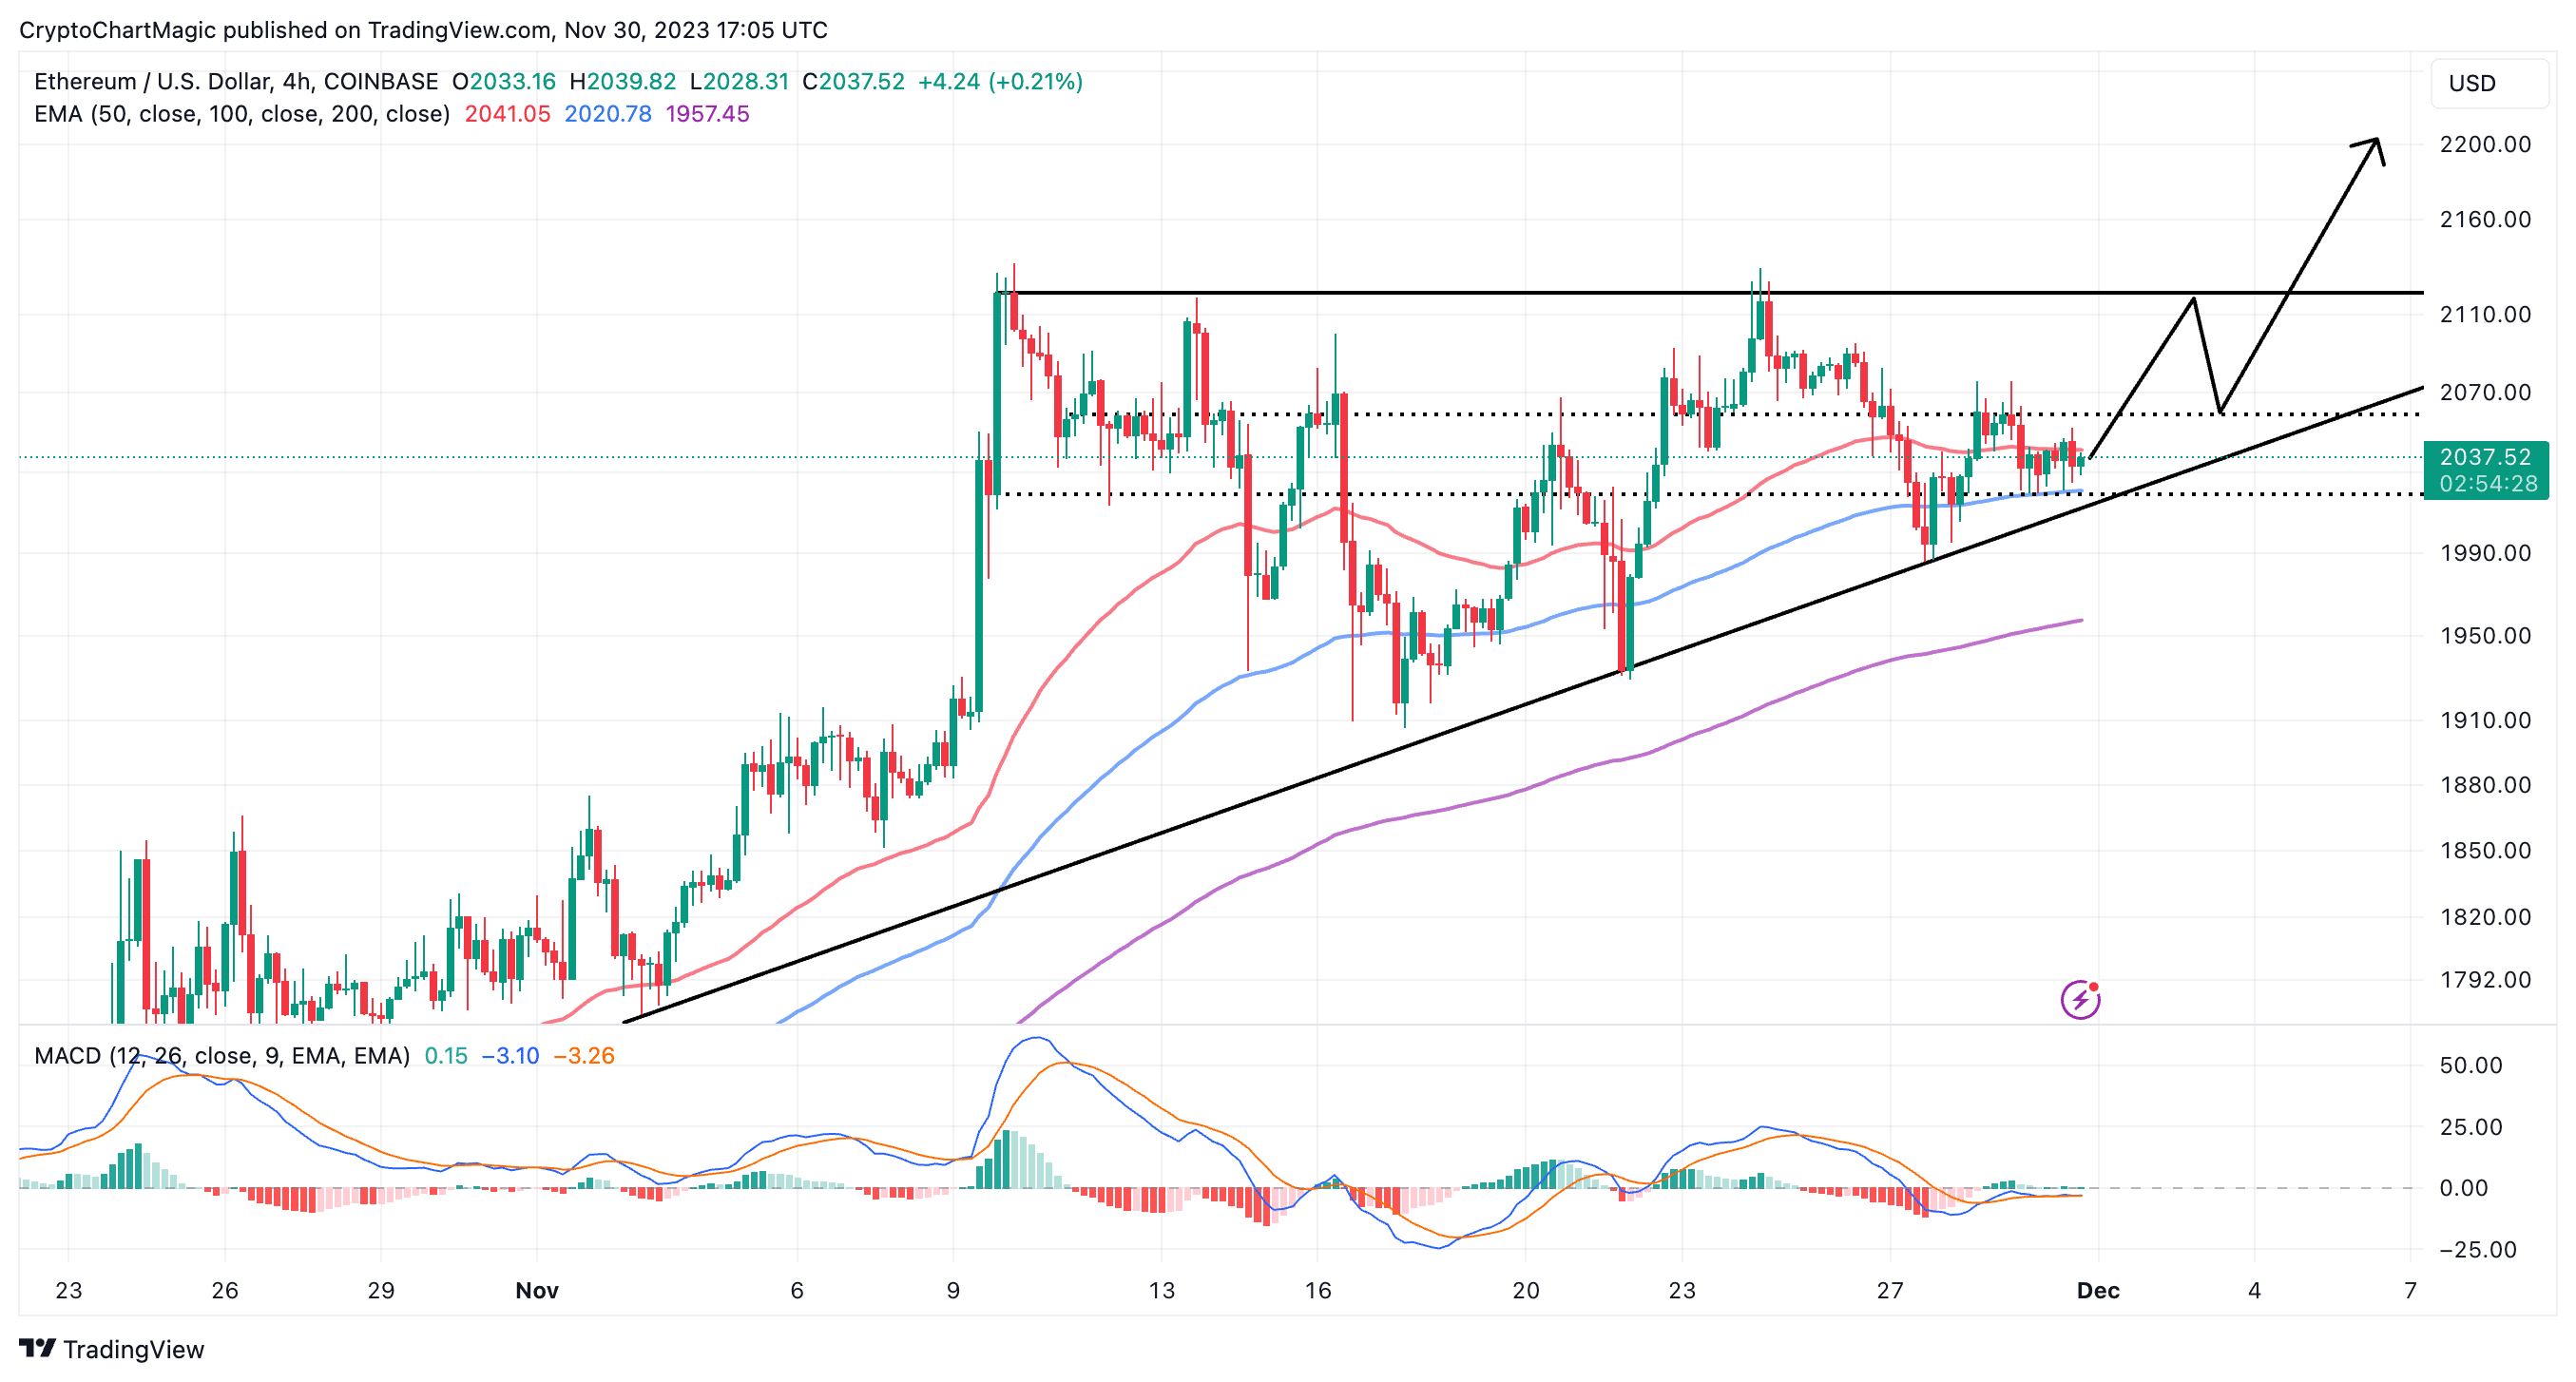The height and width of the screenshot is (1382, 2576).
Task: Click the 2200.00 price axis label
Action: point(2485,144)
